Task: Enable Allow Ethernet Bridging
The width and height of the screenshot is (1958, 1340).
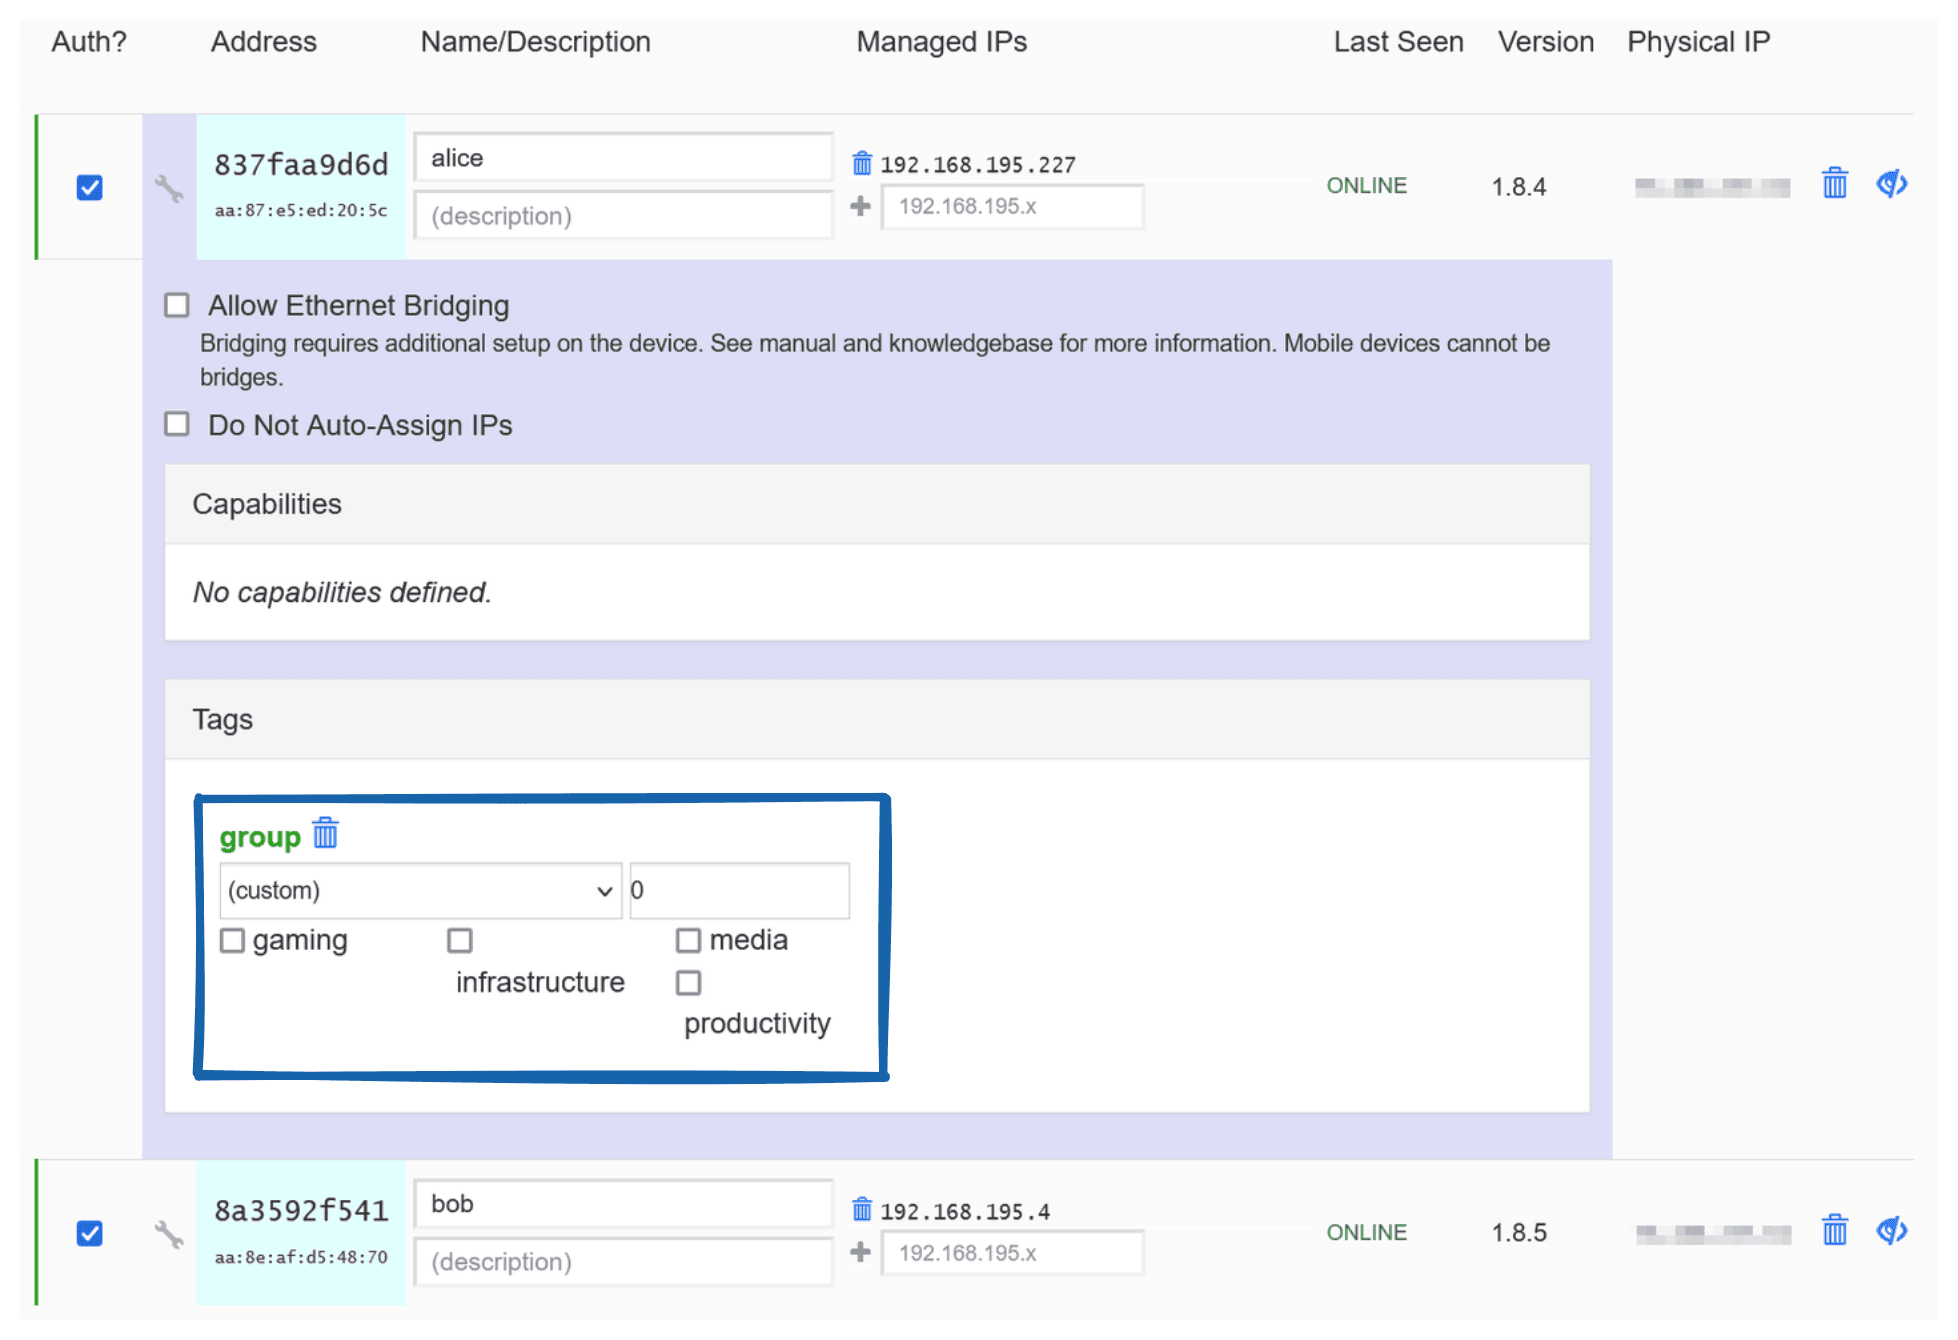Action: click(x=176, y=304)
